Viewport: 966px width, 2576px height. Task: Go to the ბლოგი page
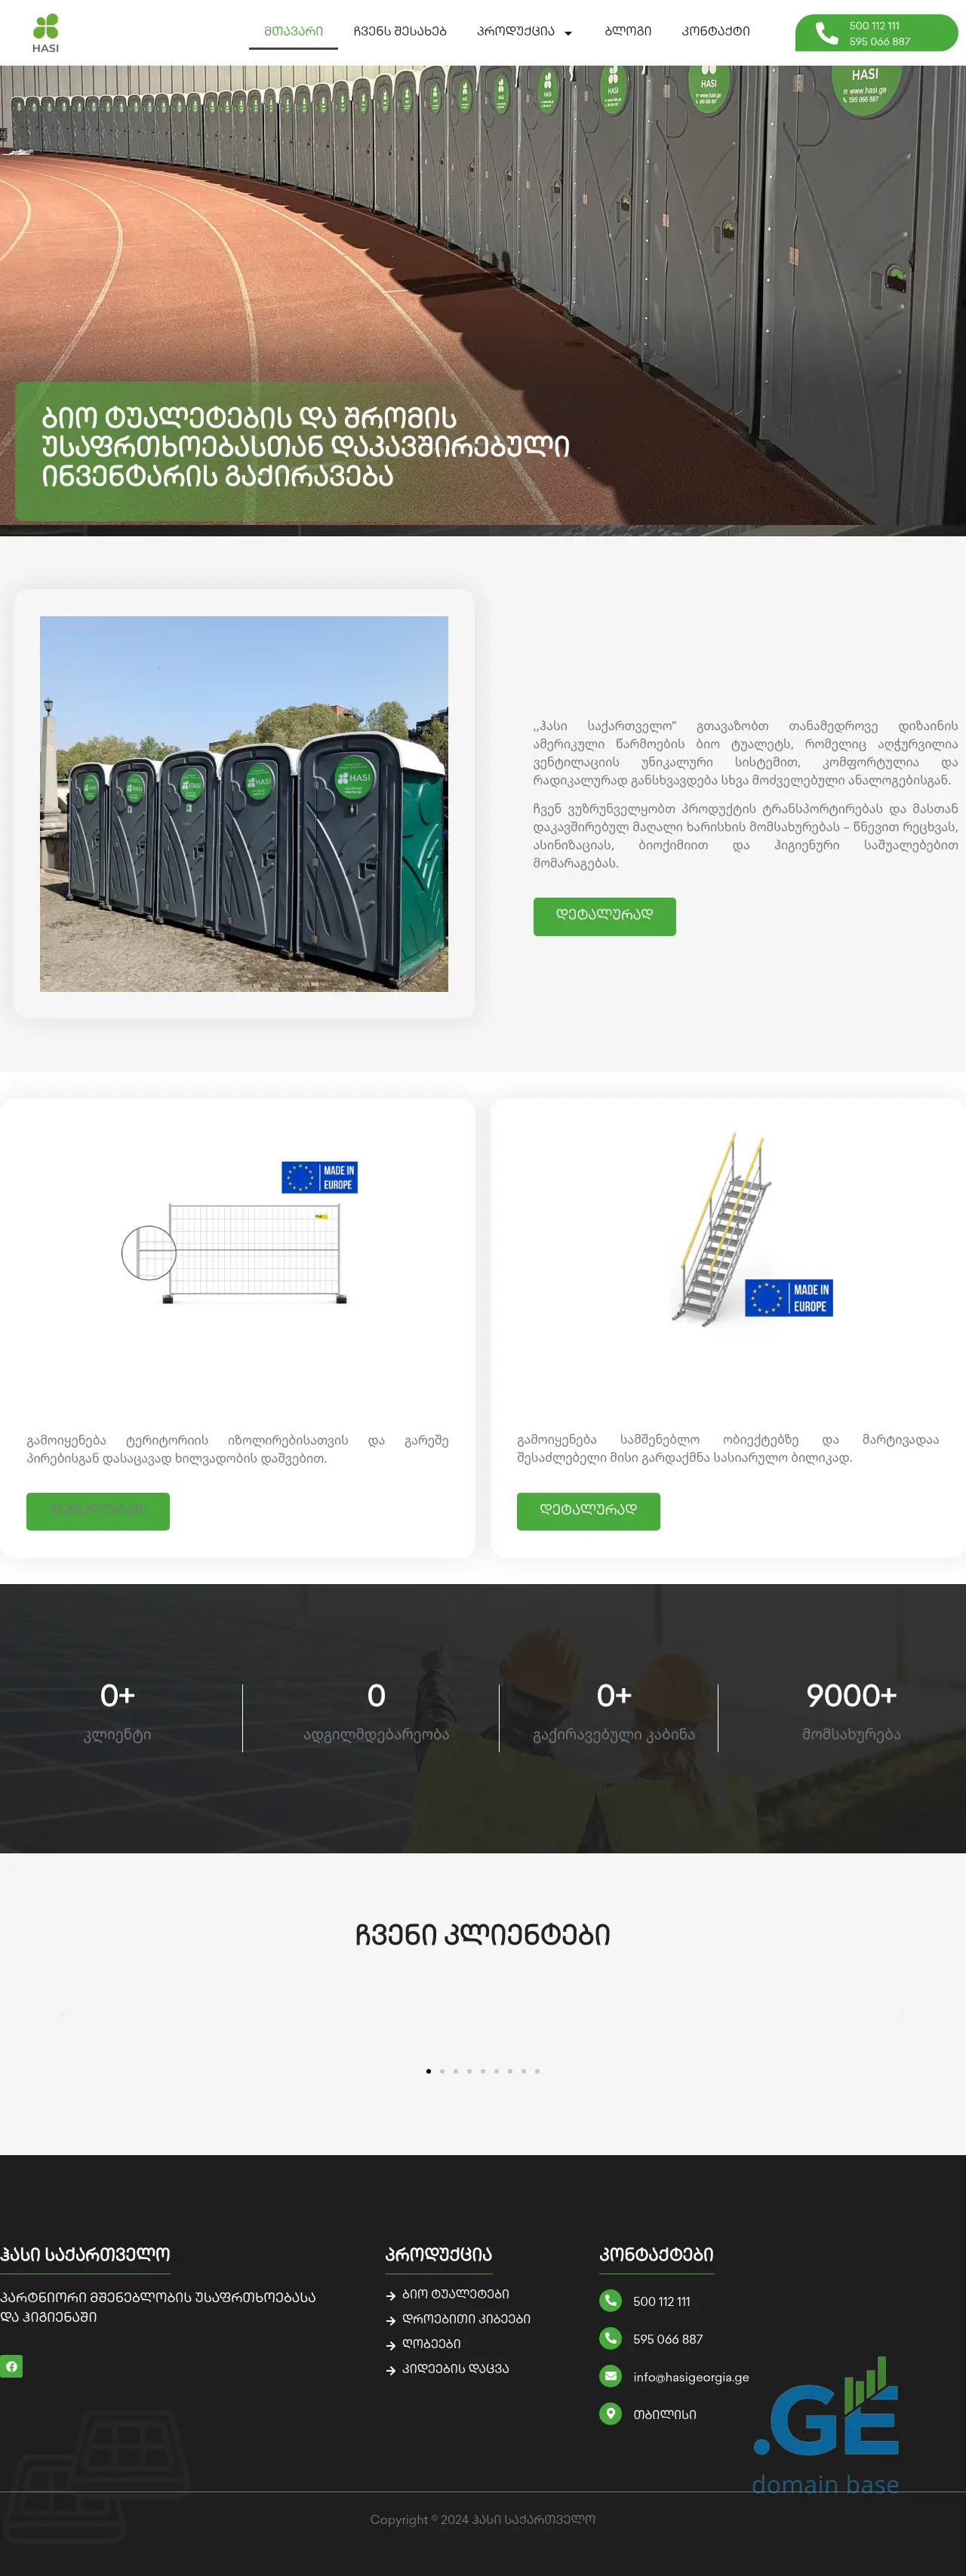coord(628,31)
